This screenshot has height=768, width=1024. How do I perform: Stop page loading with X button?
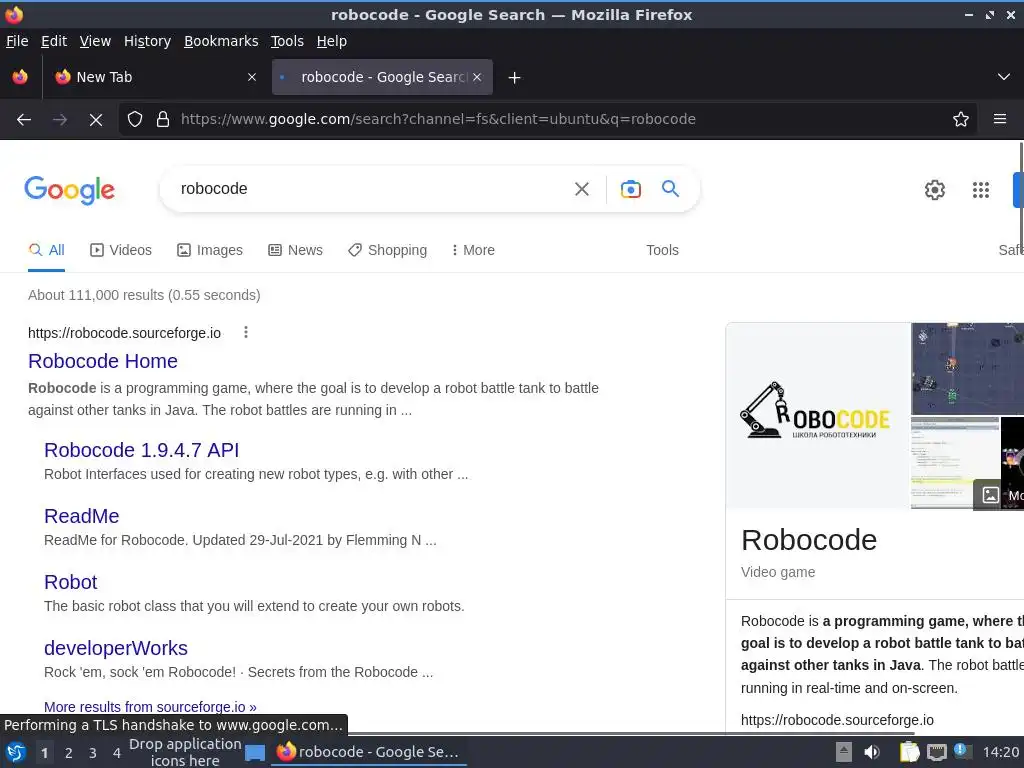click(96, 120)
